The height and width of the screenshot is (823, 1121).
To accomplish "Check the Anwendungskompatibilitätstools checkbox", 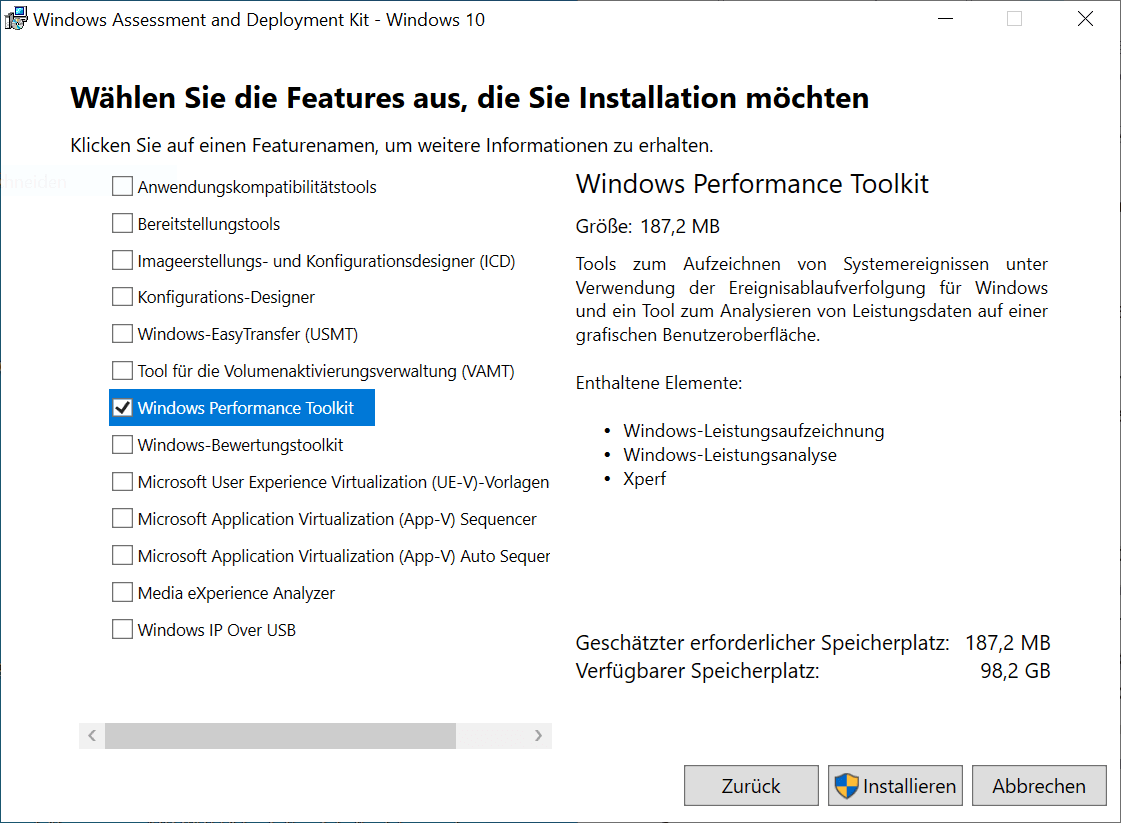I will pos(122,186).
